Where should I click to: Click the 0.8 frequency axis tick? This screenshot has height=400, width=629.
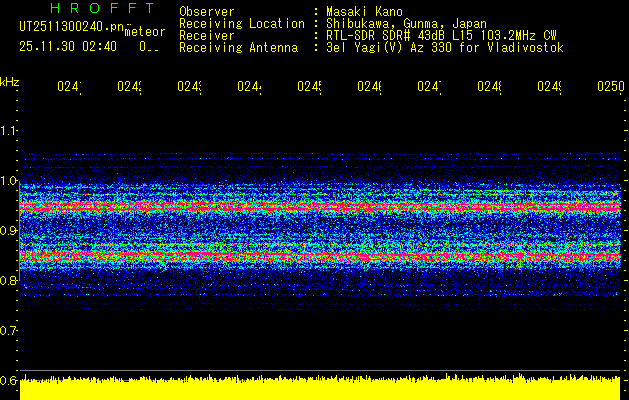coord(9,281)
